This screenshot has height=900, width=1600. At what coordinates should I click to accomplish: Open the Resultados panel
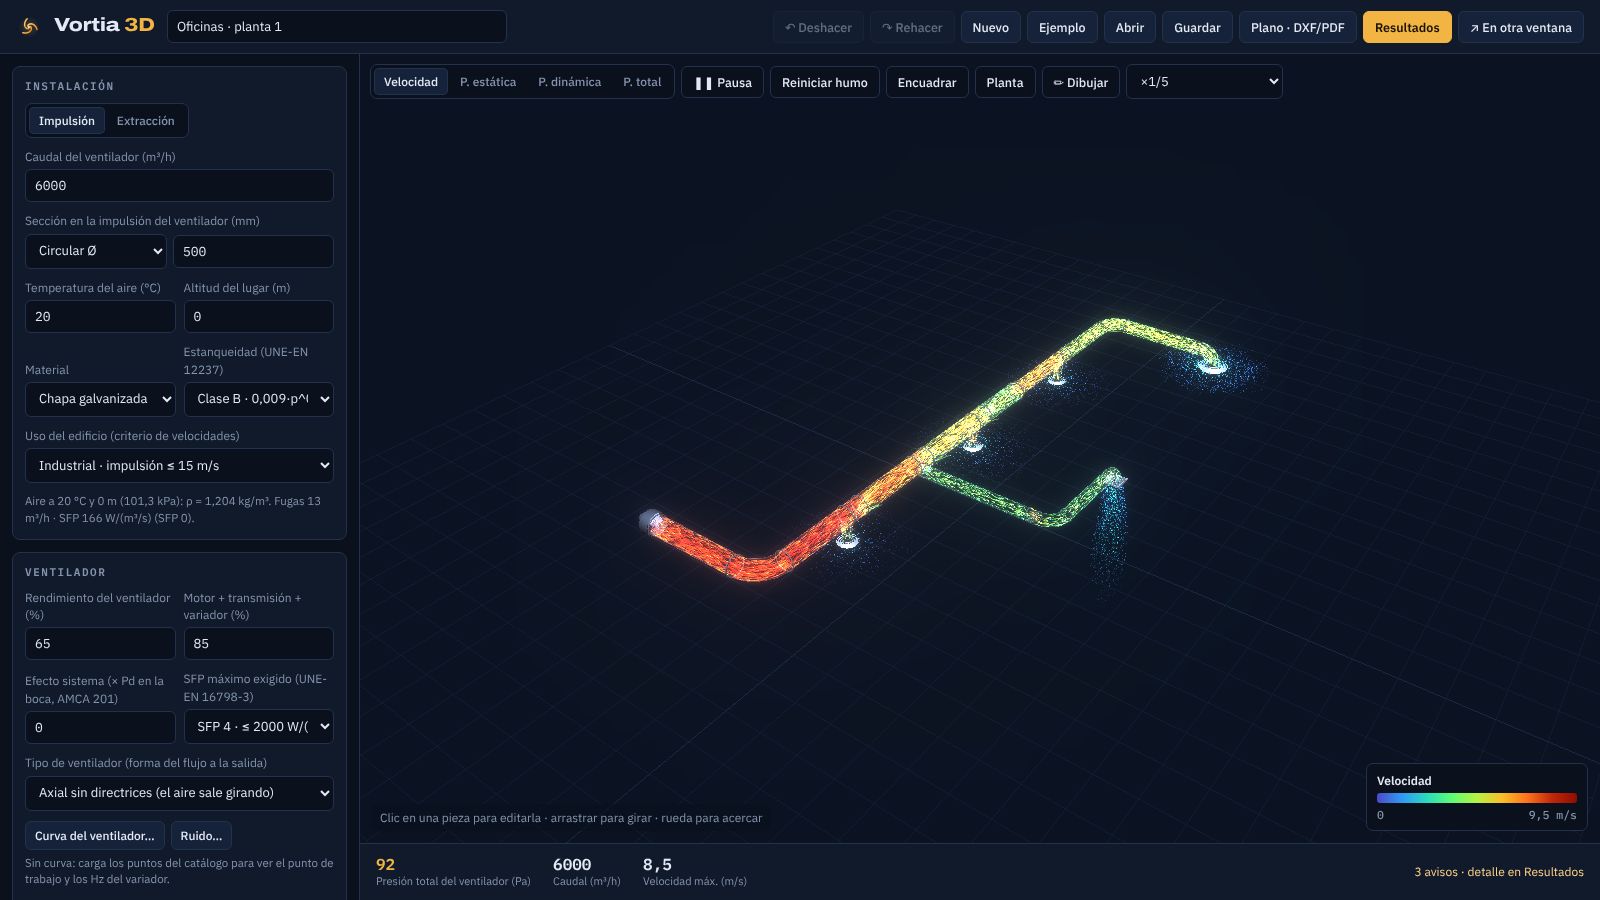(1406, 27)
